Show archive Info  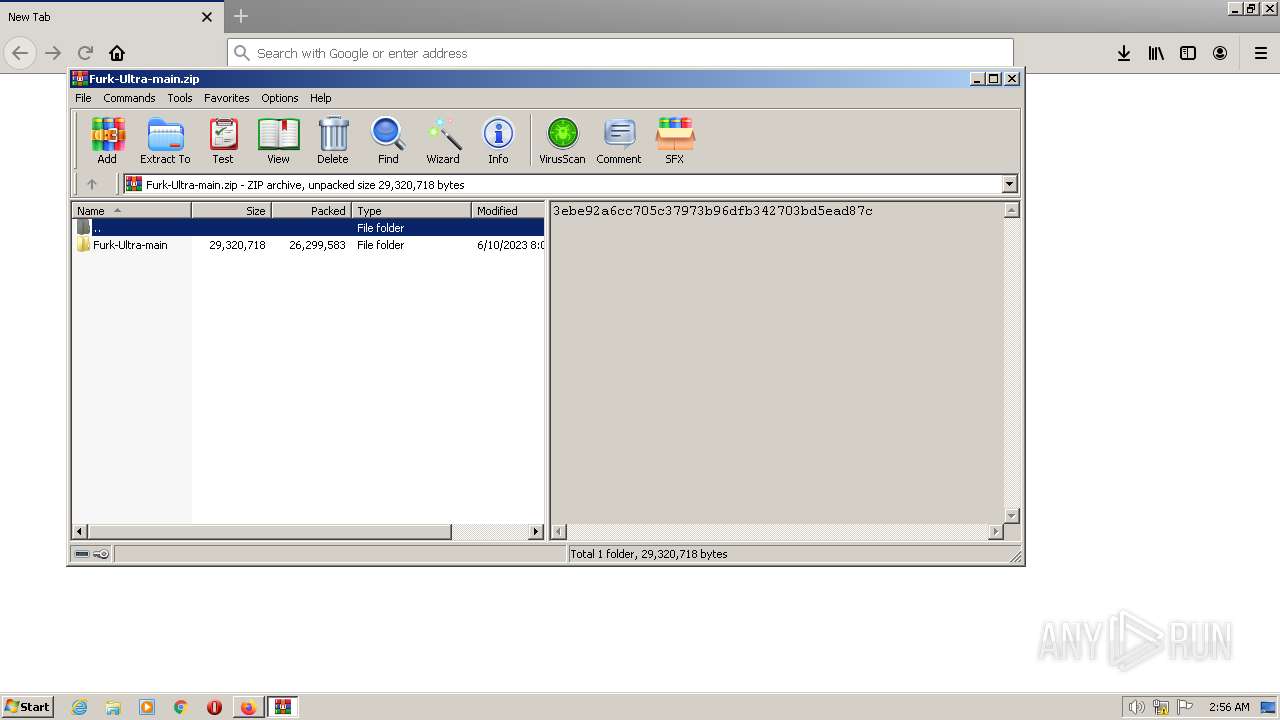498,140
